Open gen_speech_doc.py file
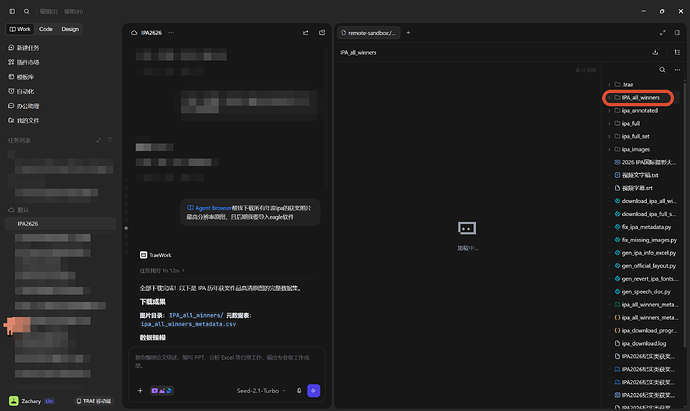The height and width of the screenshot is (411, 690). tap(643, 292)
